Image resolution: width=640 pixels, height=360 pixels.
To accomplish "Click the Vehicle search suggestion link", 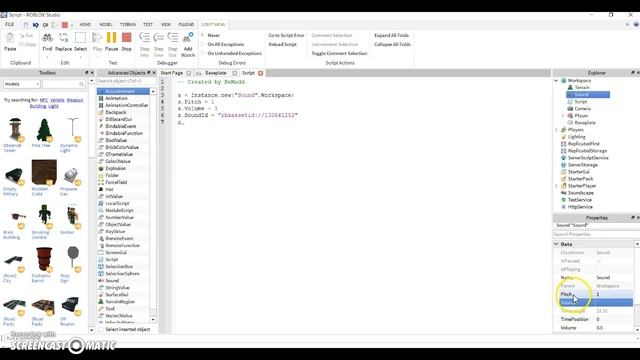I will click(x=57, y=100).
